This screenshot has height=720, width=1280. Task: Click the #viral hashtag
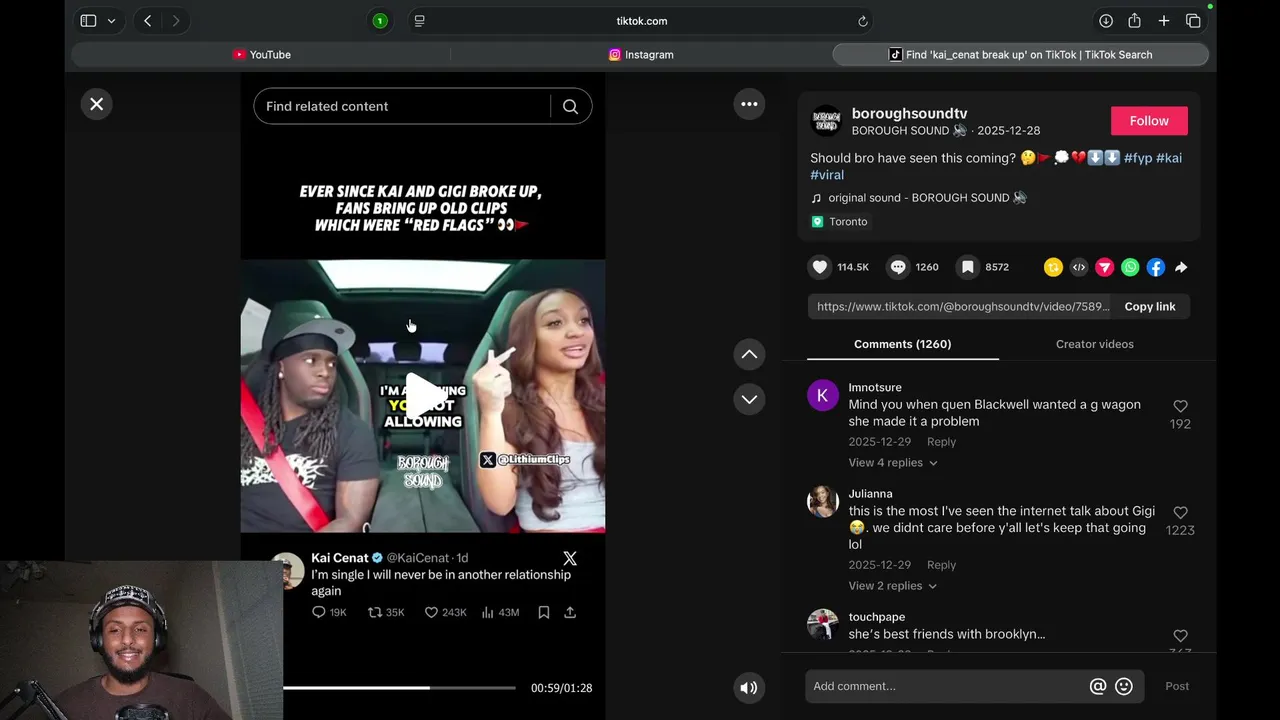click(827, 175)
